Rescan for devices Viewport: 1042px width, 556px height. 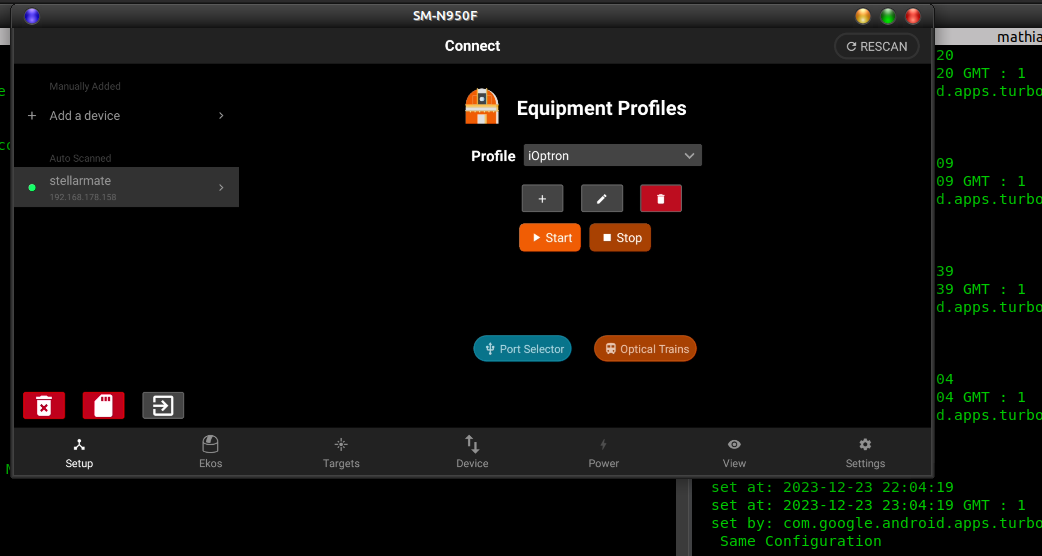point(877,46)
